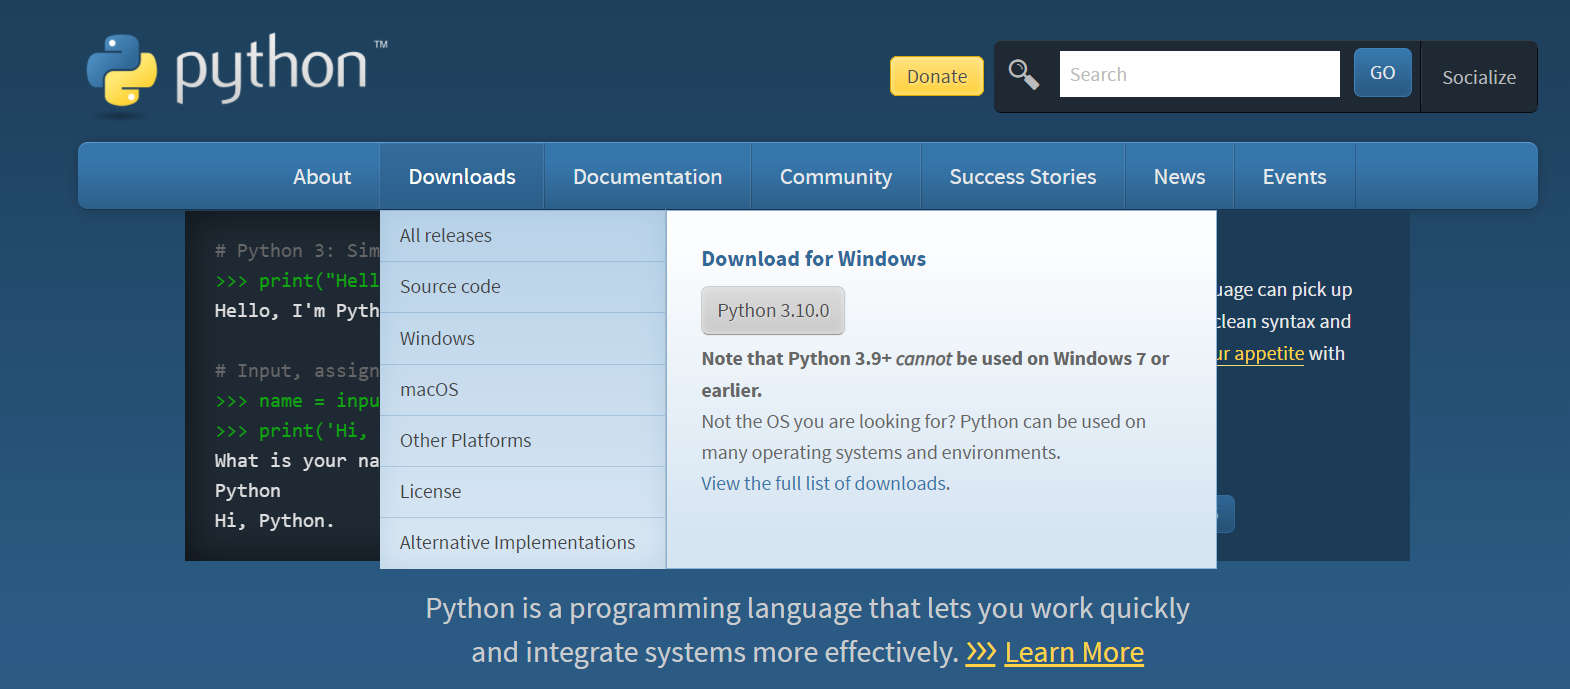1570x689 pixels.
Task: Expand the Socialize dropdown
Action: [x=1478, y=78]
